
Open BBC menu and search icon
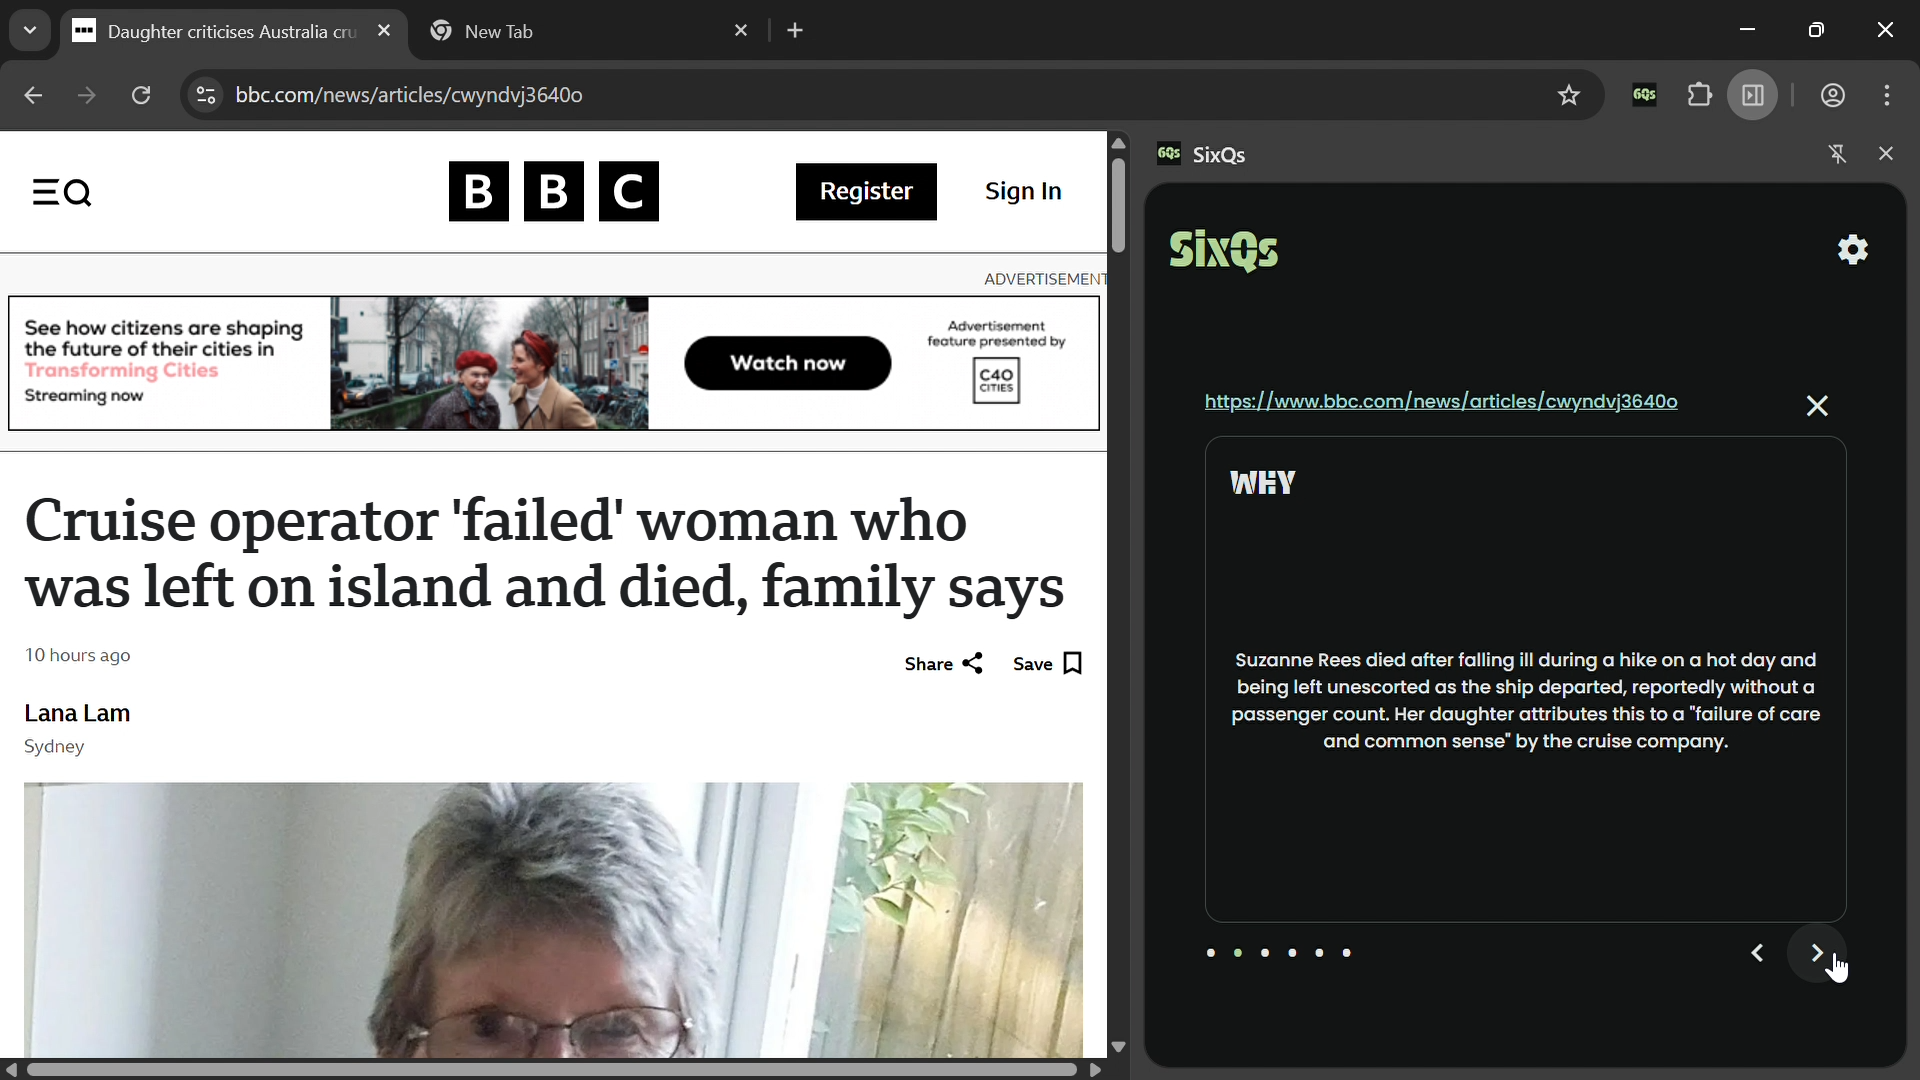tap(62, 192)
